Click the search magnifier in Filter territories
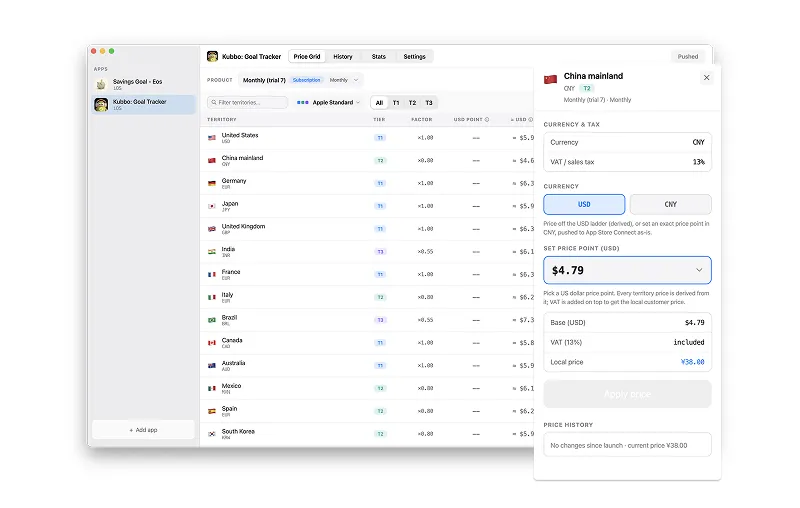This screenshot has width=800, height=508. click(x=214, y=103)
